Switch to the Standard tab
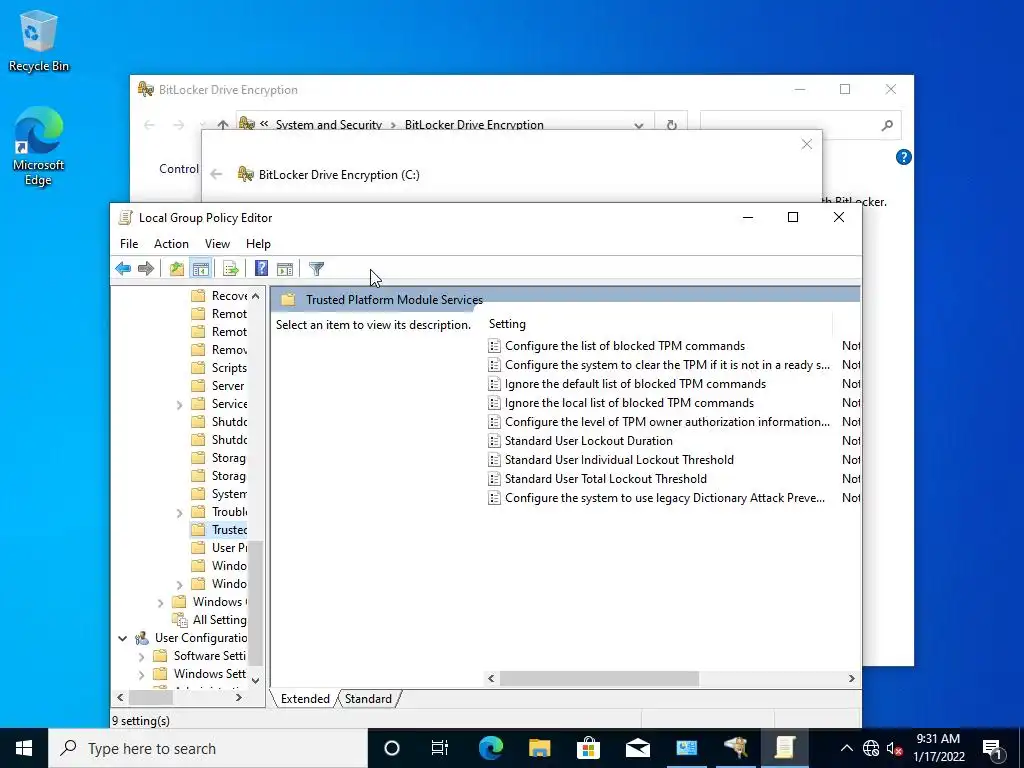The image size is (1024, 768). pyautogui.click(x=368, y=699)
